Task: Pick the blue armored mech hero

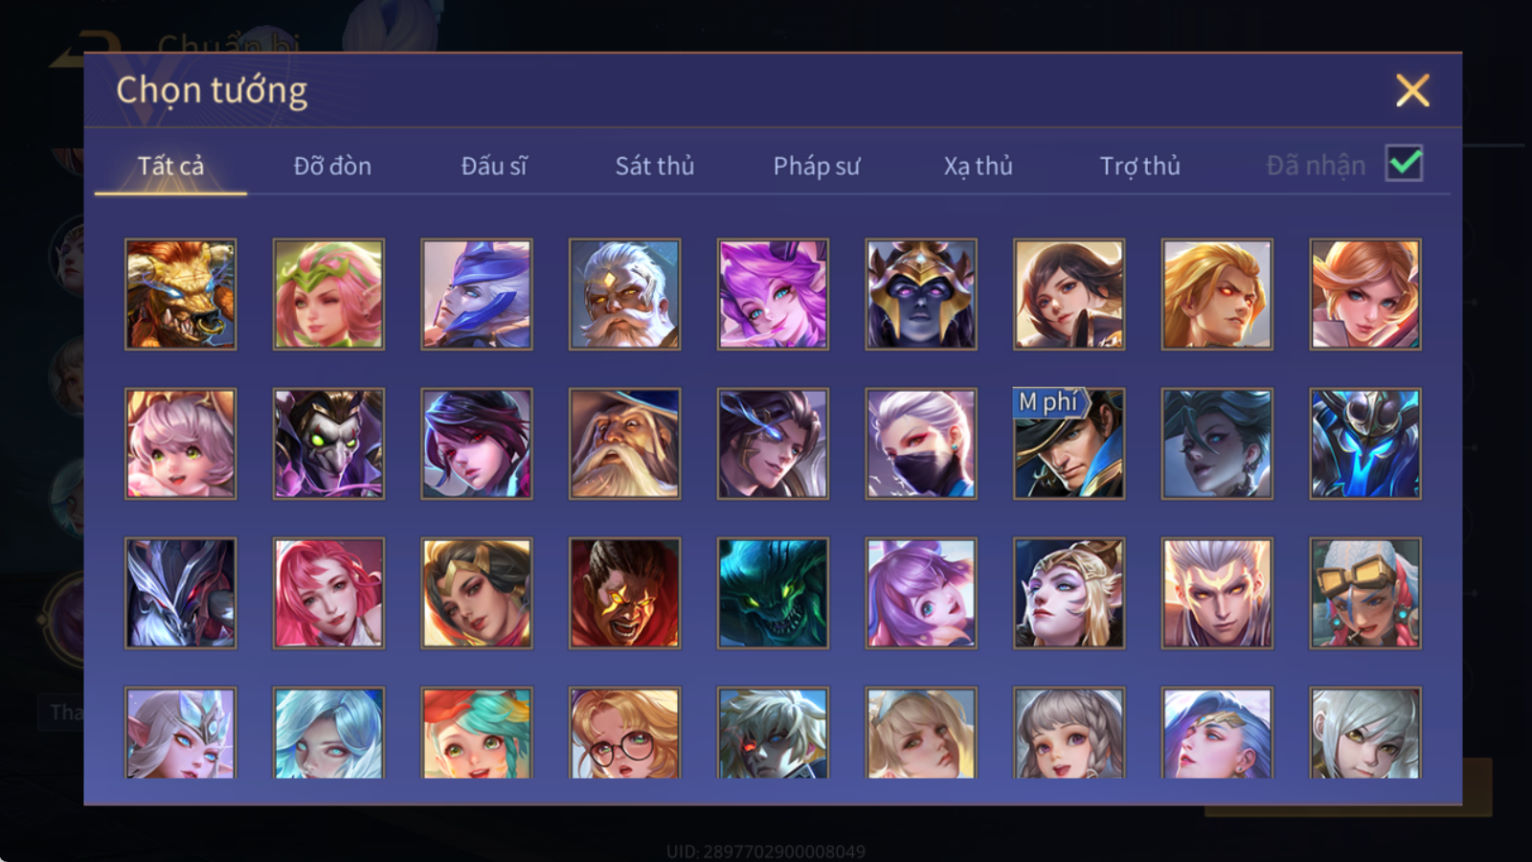Action: coord(1365,444)
